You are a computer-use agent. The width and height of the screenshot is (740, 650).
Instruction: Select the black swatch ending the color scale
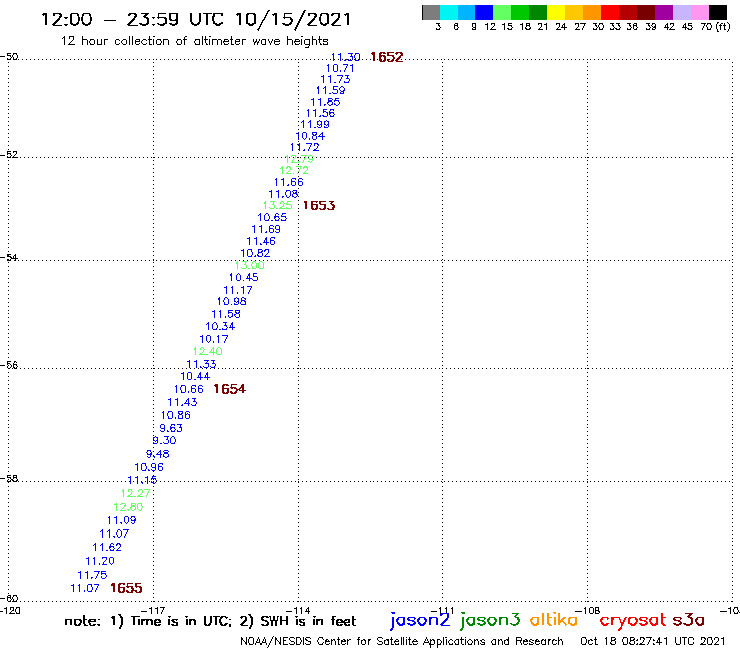coord(718,12)
